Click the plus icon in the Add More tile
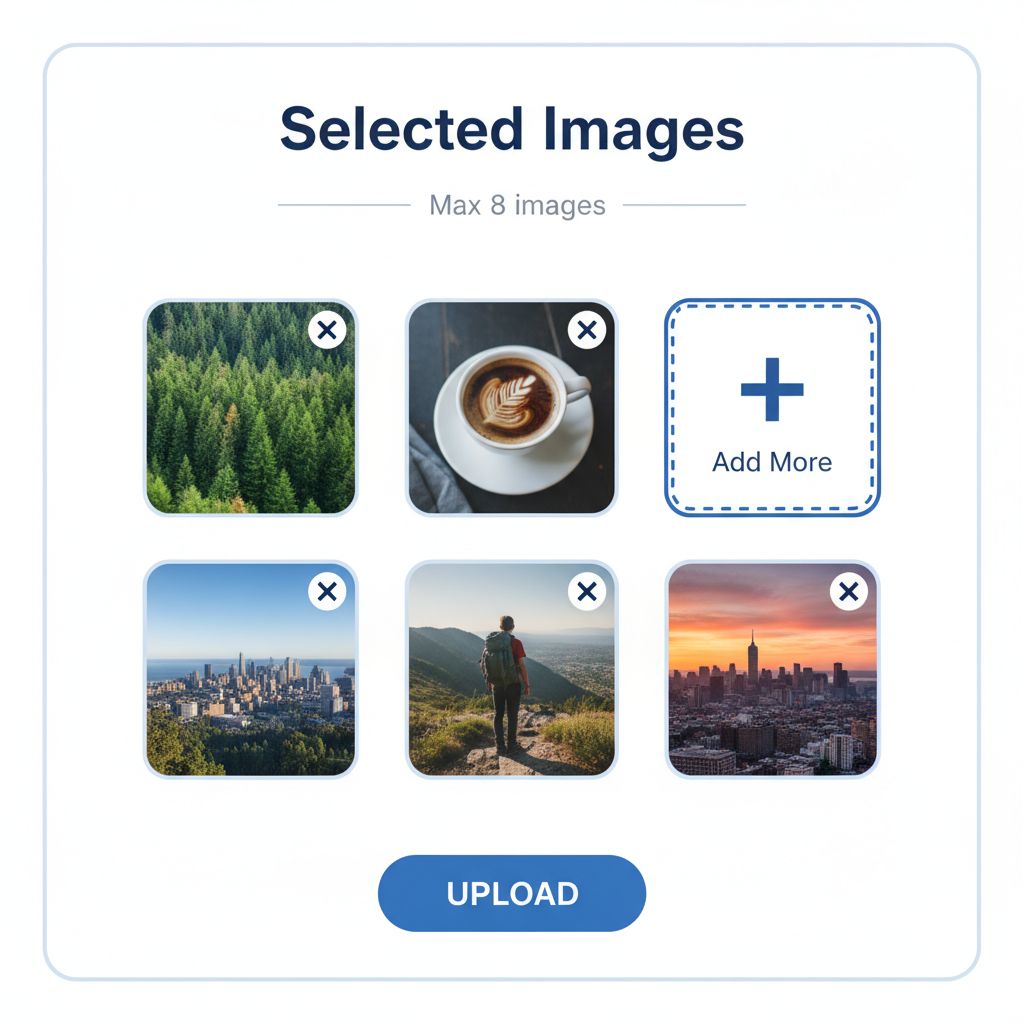 pyautogui.click(x=770, y=390)
